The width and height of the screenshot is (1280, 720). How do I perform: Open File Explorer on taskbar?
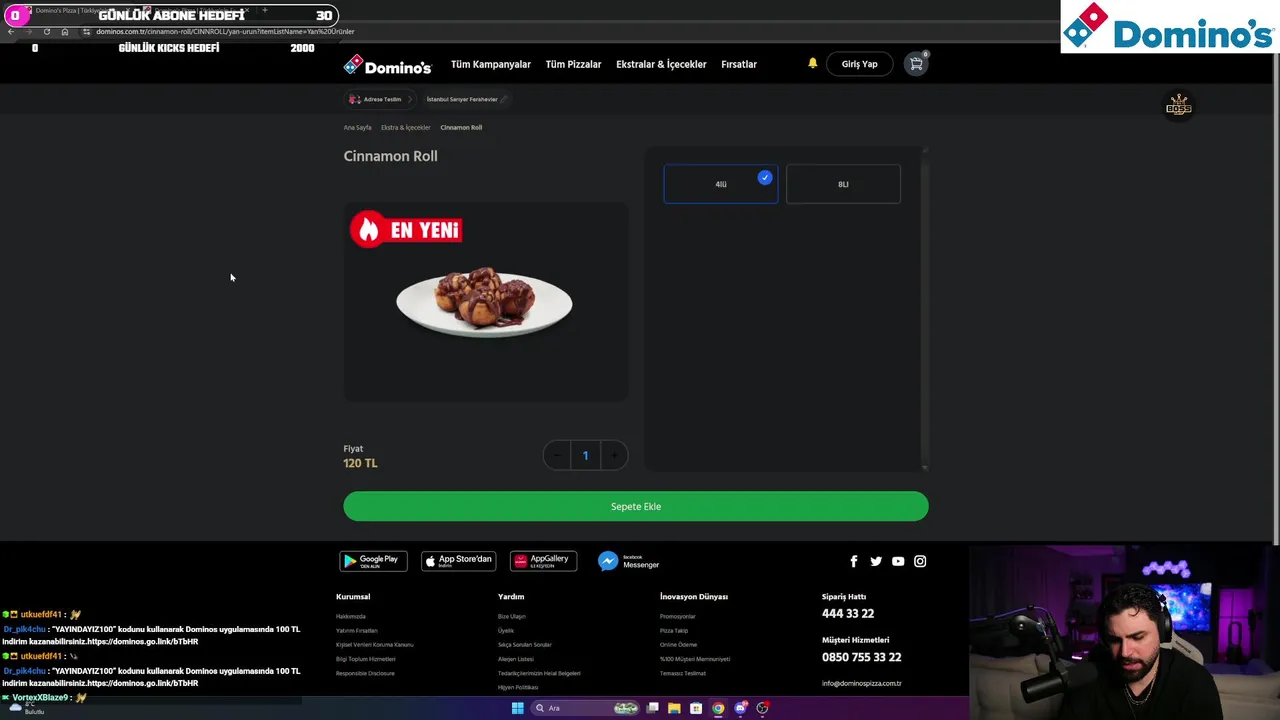click(674, 708)
